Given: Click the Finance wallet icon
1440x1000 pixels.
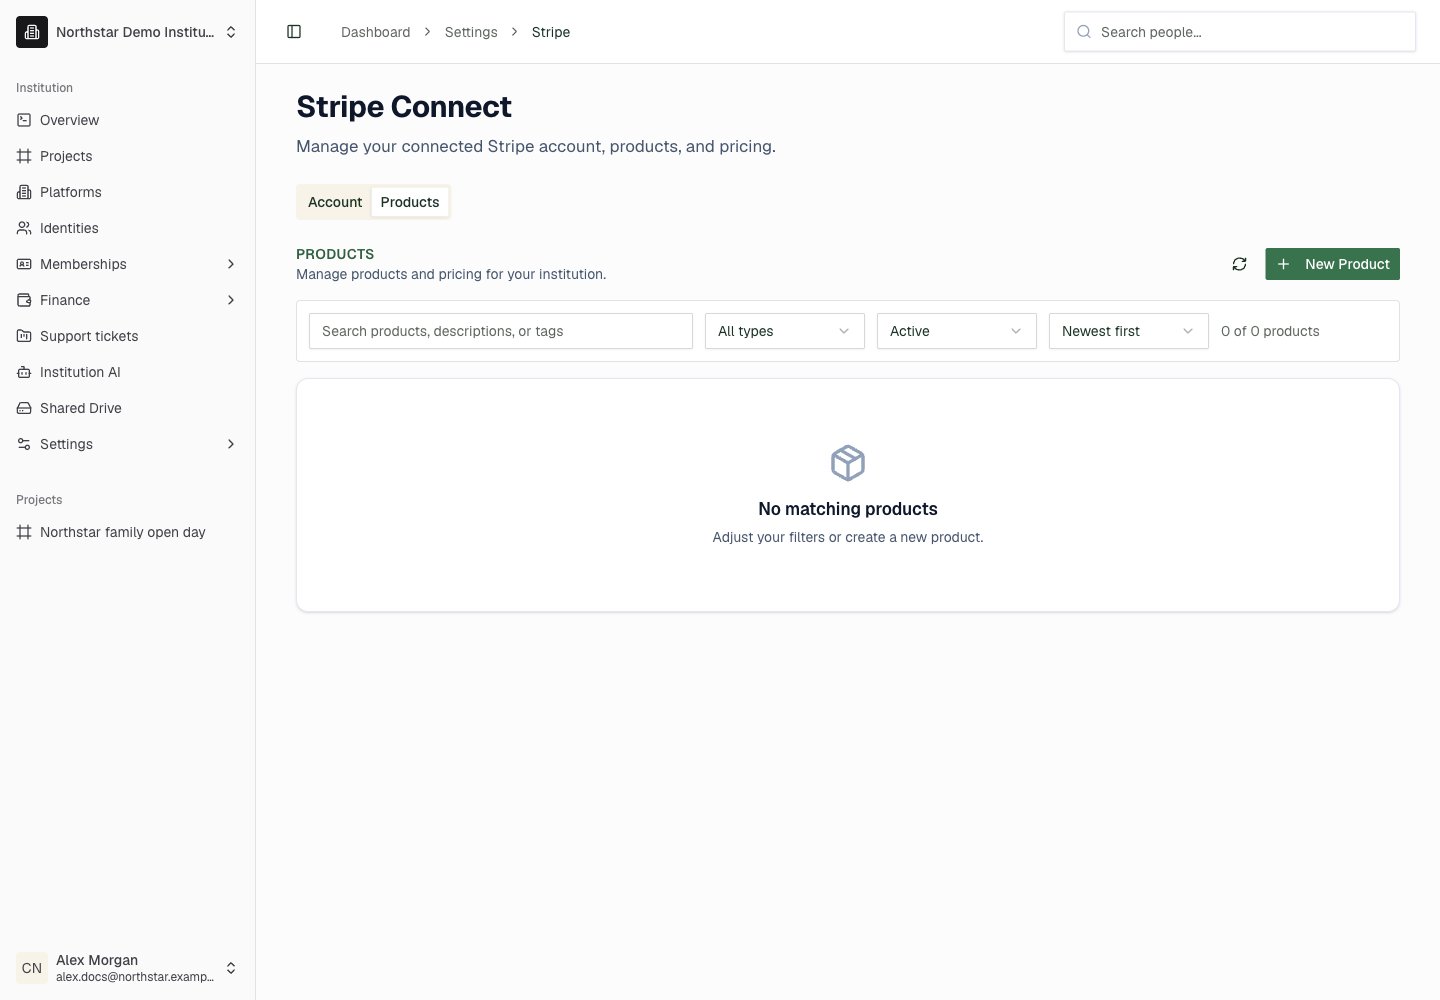Looking at the screenshot, I should coord(24,300).
